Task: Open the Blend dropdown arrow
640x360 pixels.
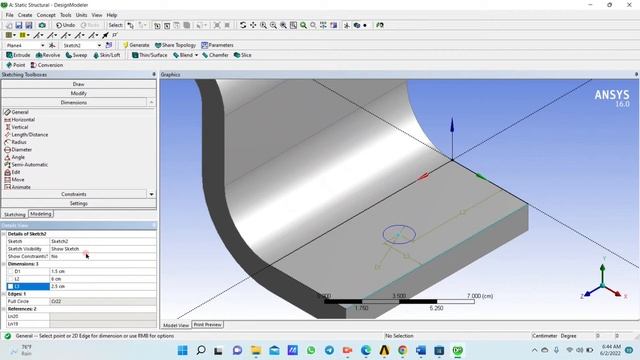Action: [196, 55]
